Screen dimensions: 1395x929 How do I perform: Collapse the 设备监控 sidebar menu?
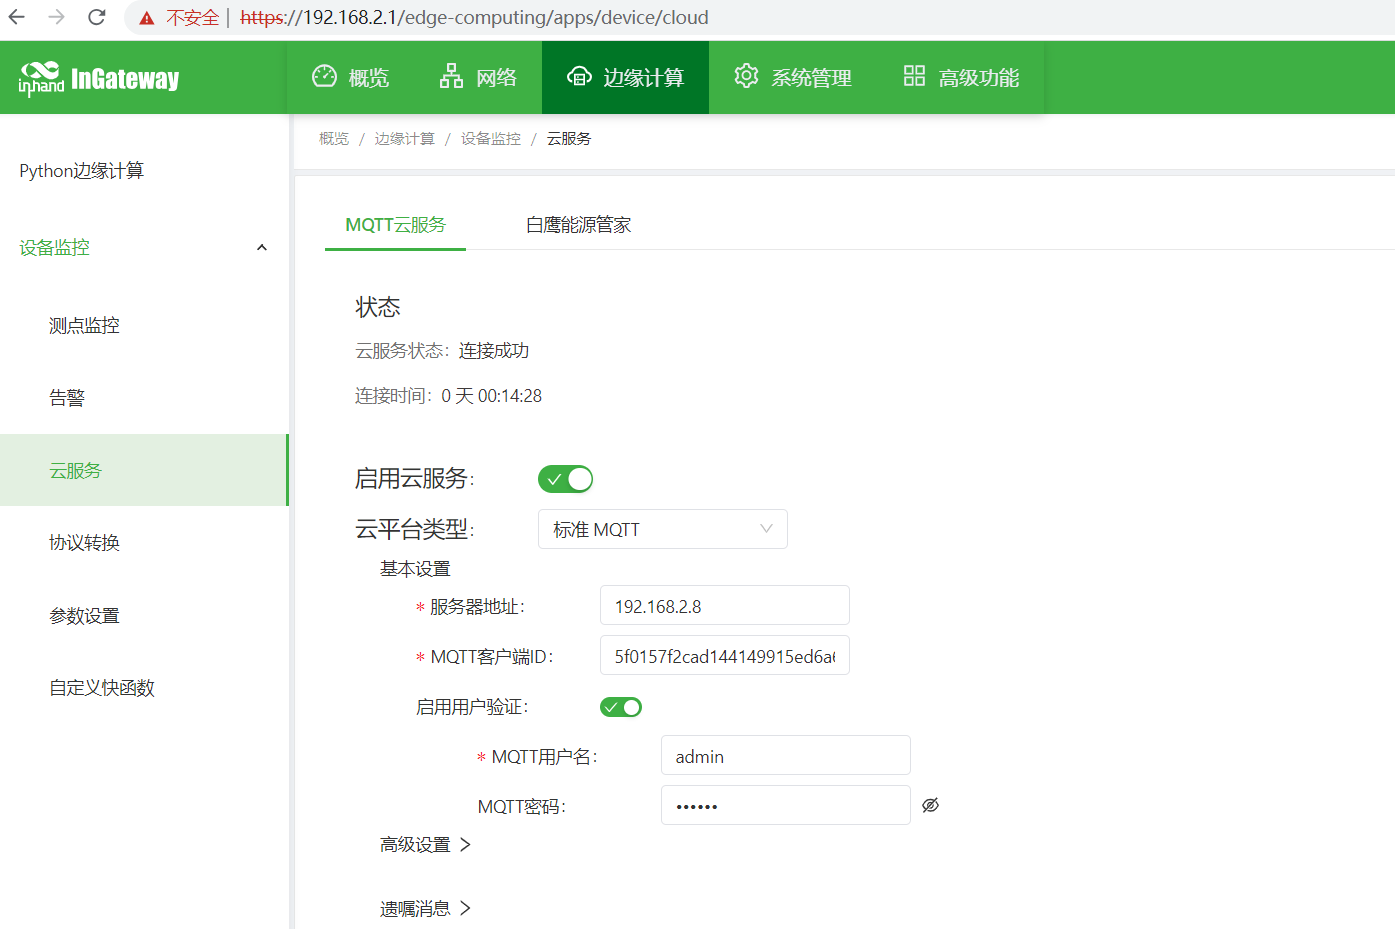(262, 248)
